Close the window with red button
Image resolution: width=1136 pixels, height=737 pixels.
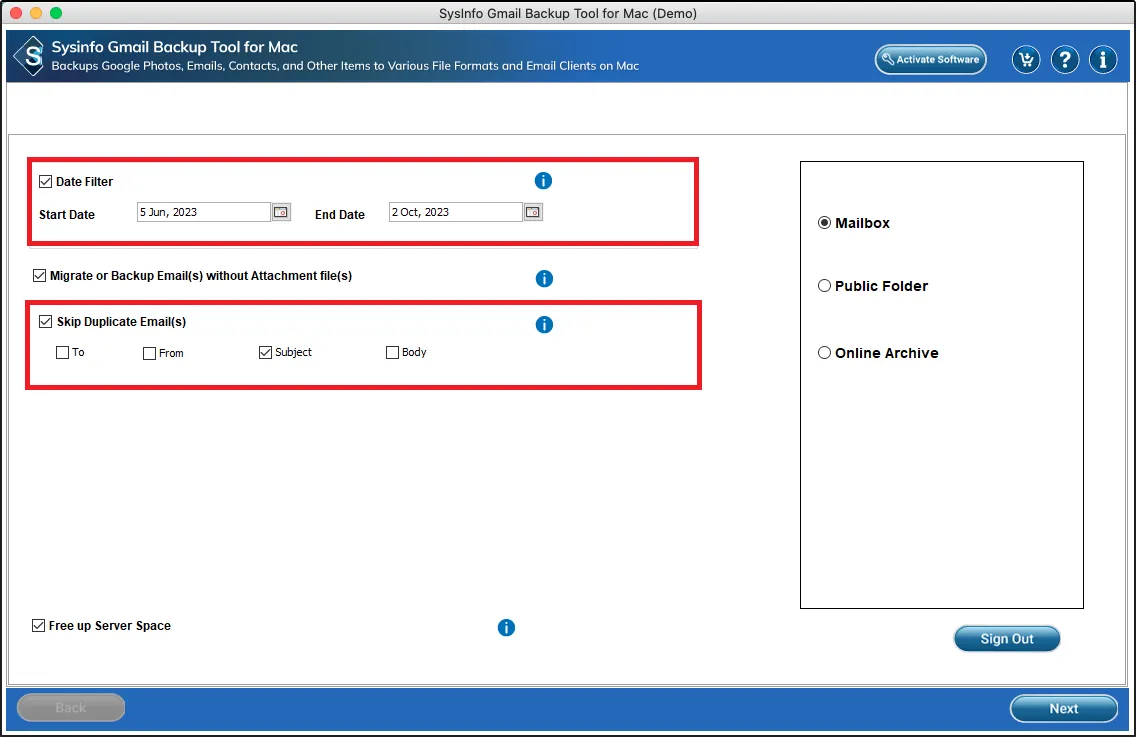[x=16, y=13]
